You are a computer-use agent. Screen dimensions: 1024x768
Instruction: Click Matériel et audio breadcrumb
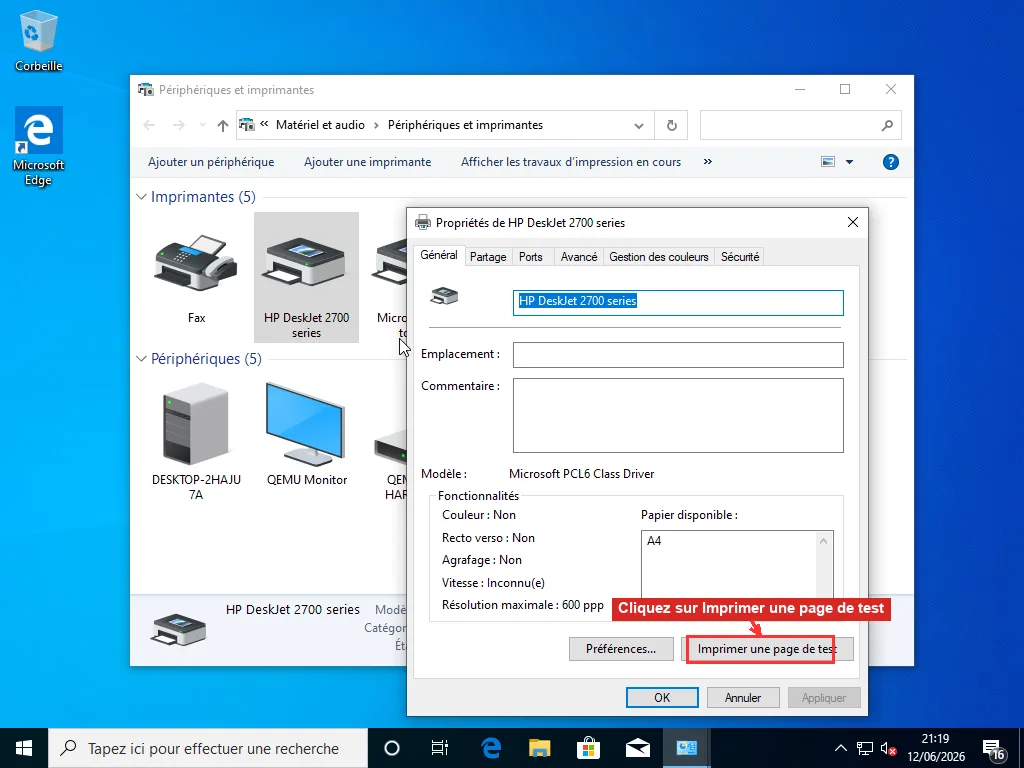[x=320, y=125]
